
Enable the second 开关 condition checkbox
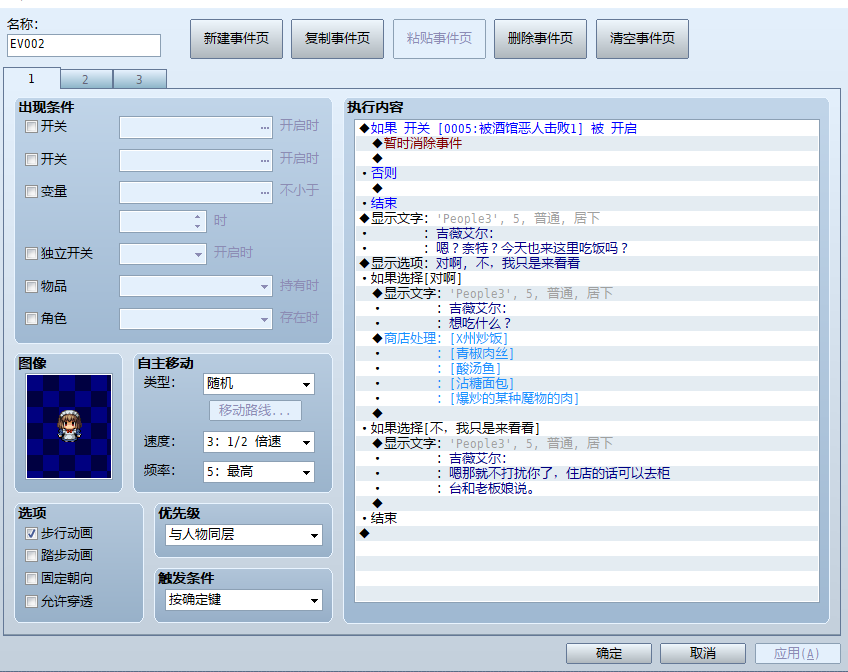31,159
